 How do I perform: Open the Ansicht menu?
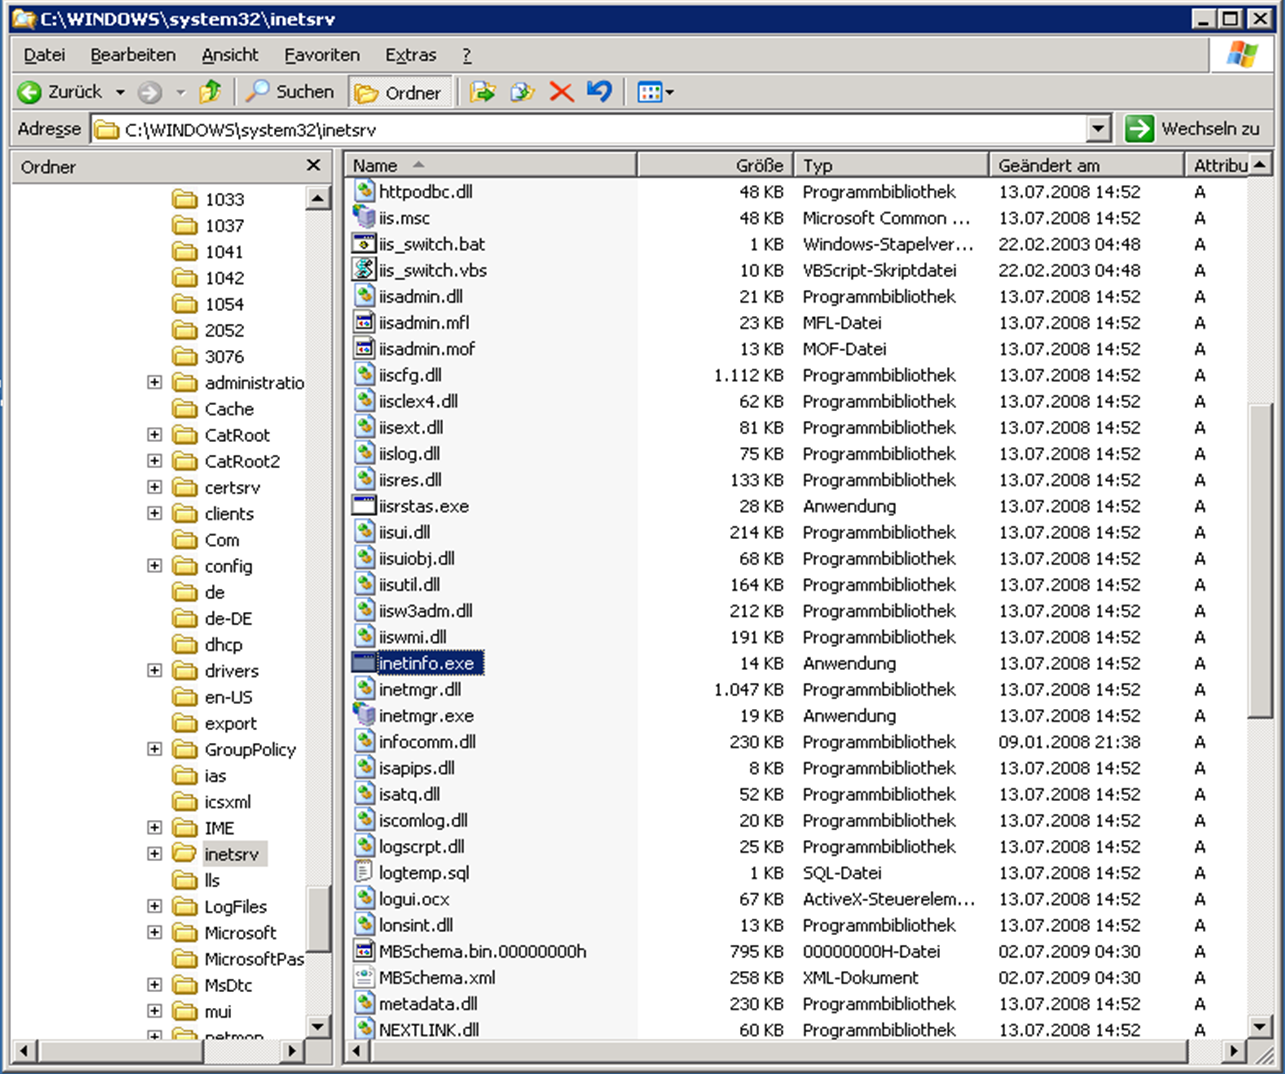230,55
